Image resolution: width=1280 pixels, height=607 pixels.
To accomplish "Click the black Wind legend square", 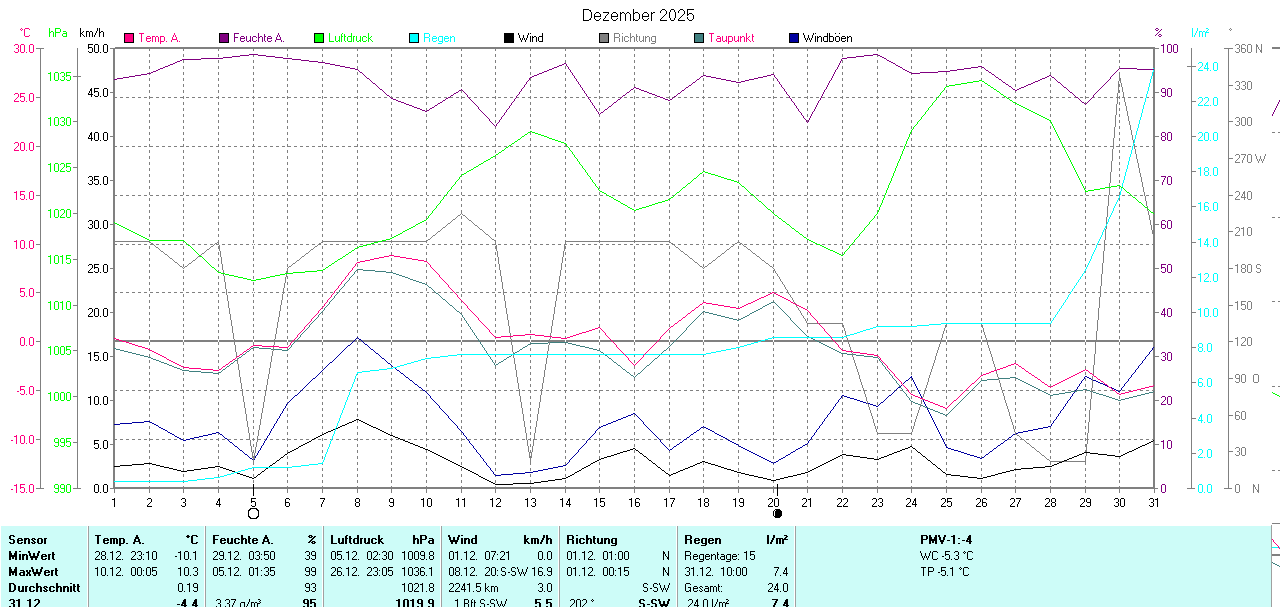I will (509, 38).
